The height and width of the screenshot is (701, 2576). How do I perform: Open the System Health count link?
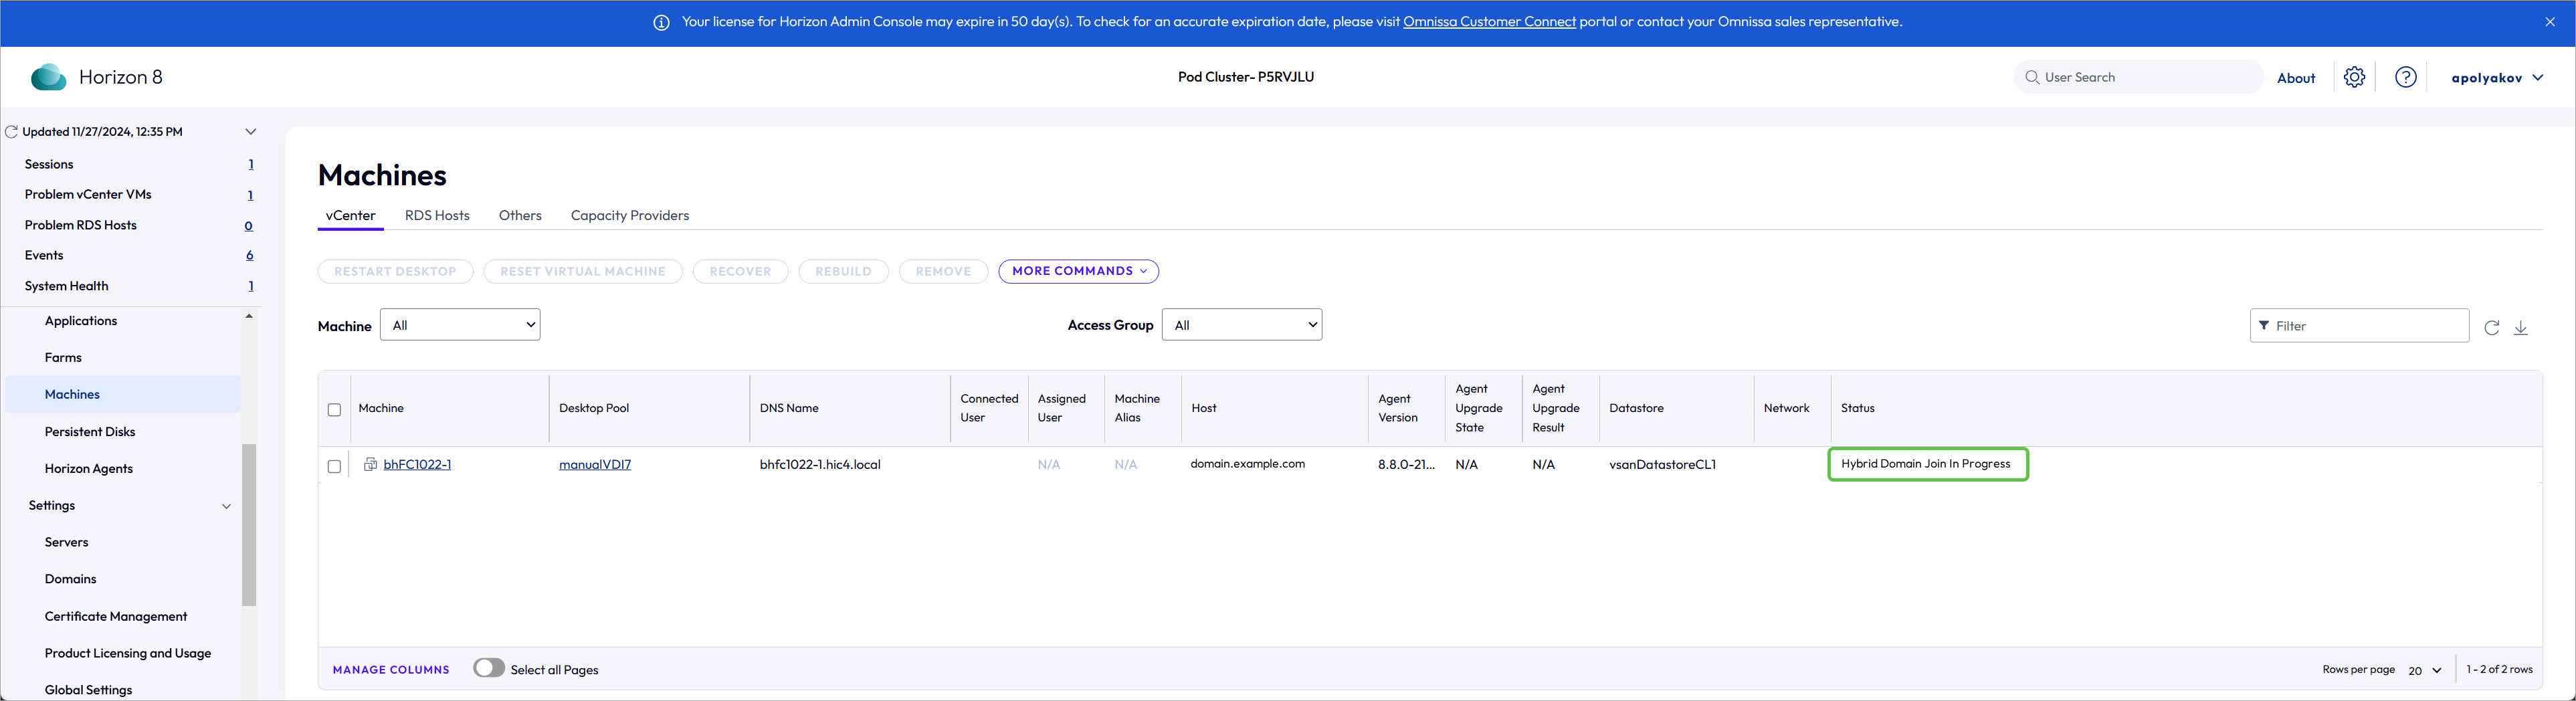coord(251,287)
